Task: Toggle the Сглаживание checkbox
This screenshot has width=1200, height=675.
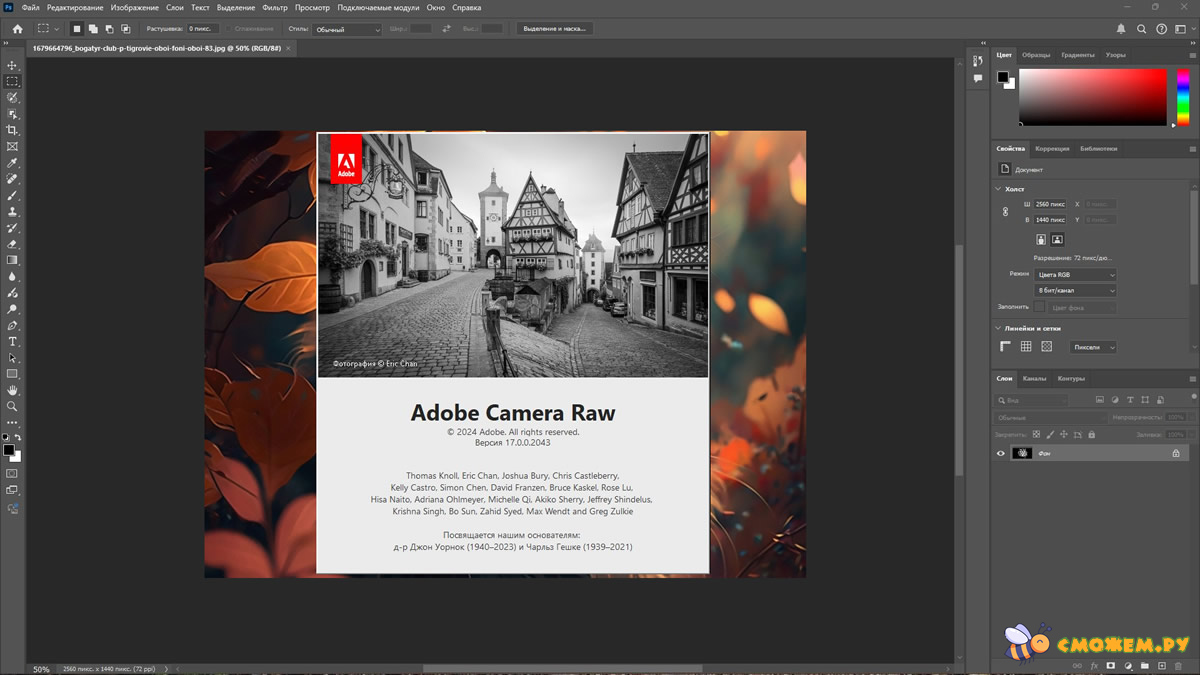Action: 230,29
